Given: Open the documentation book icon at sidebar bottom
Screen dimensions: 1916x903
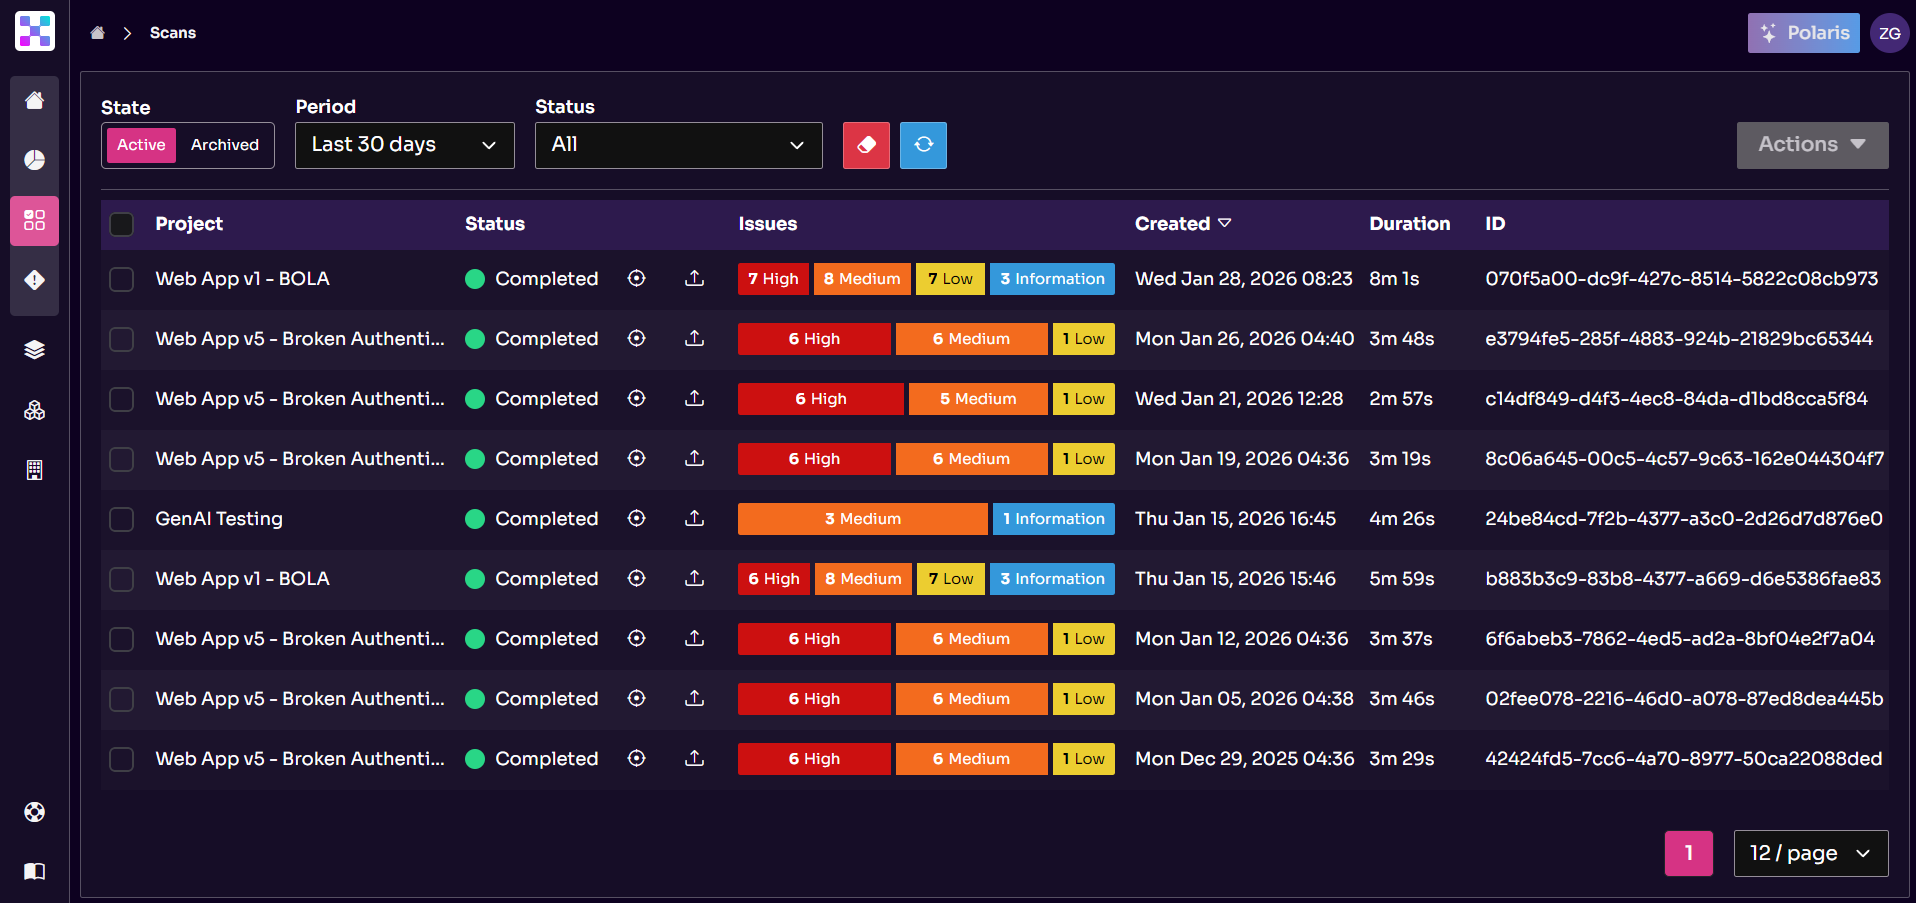Looking at the screenshot, I should coord(34,871).
